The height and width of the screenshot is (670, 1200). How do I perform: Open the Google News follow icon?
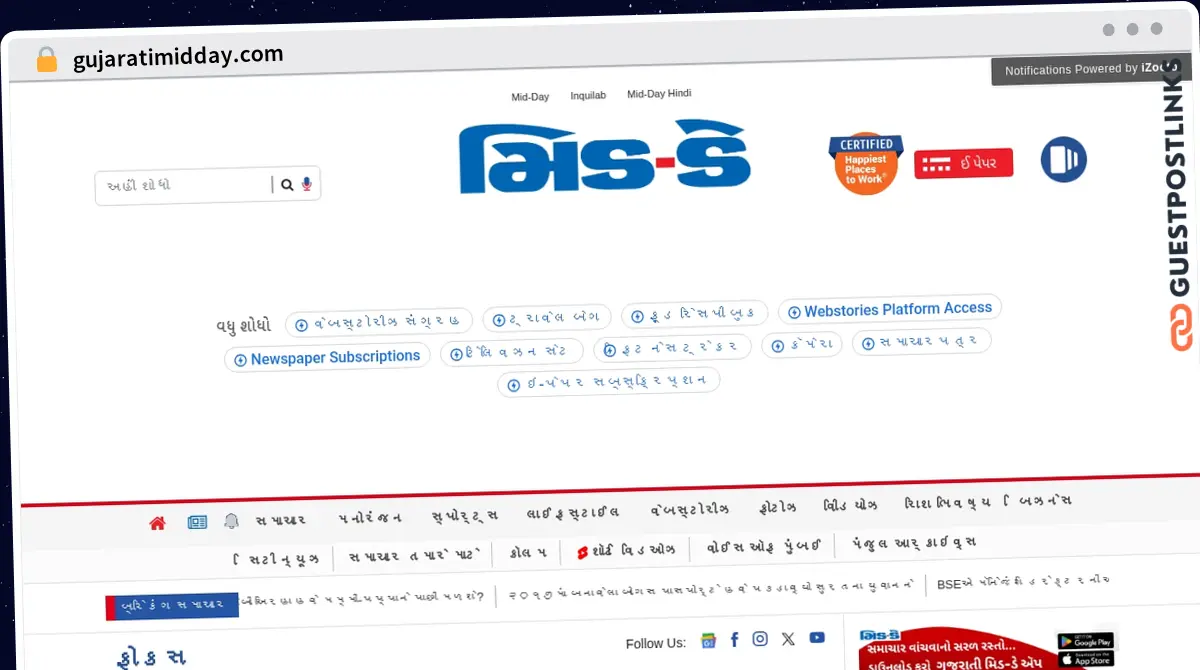click(x=708, y=640)
